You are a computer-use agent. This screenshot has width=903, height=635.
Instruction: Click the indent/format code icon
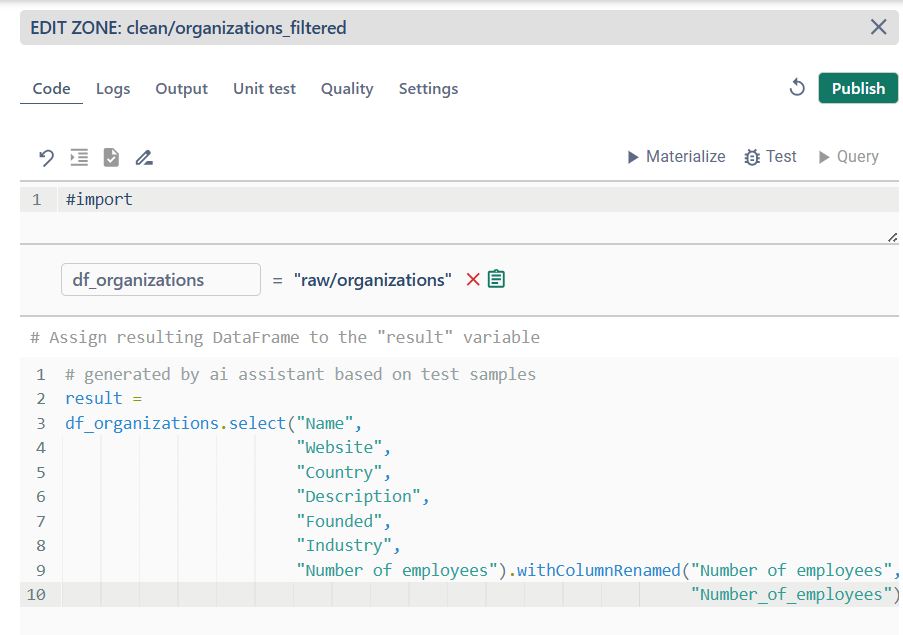(79, 157)
